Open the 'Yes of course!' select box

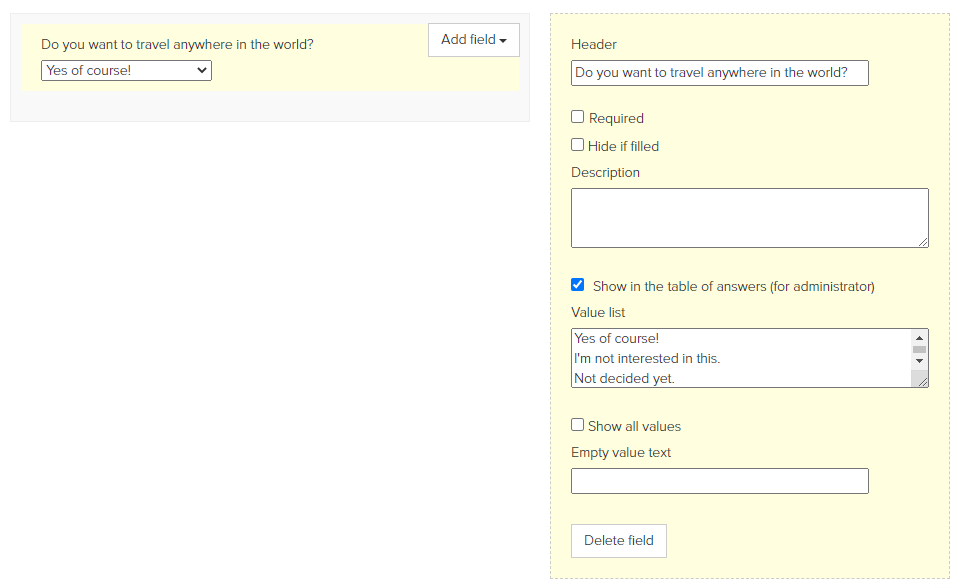coord(126,71)
